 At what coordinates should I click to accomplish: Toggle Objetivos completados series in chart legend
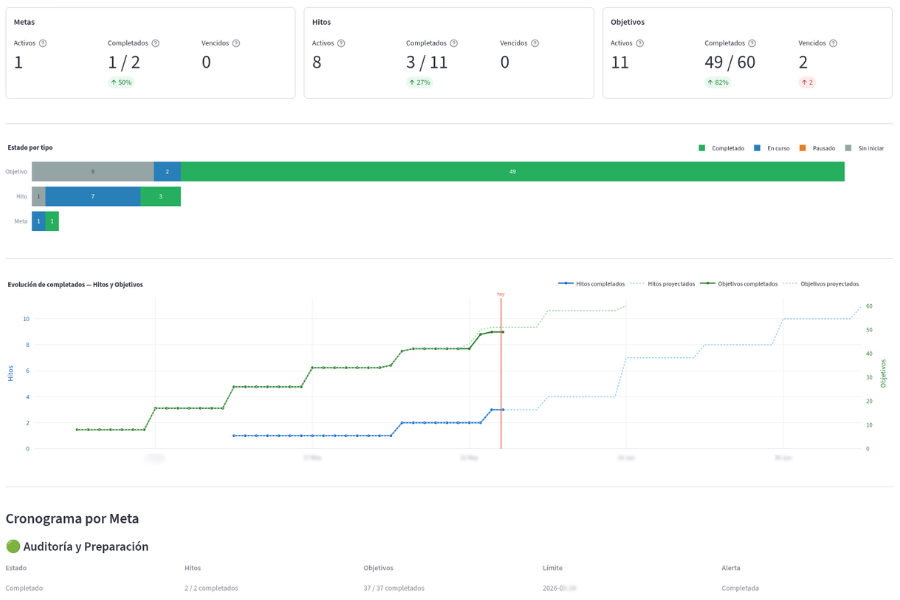739,284
